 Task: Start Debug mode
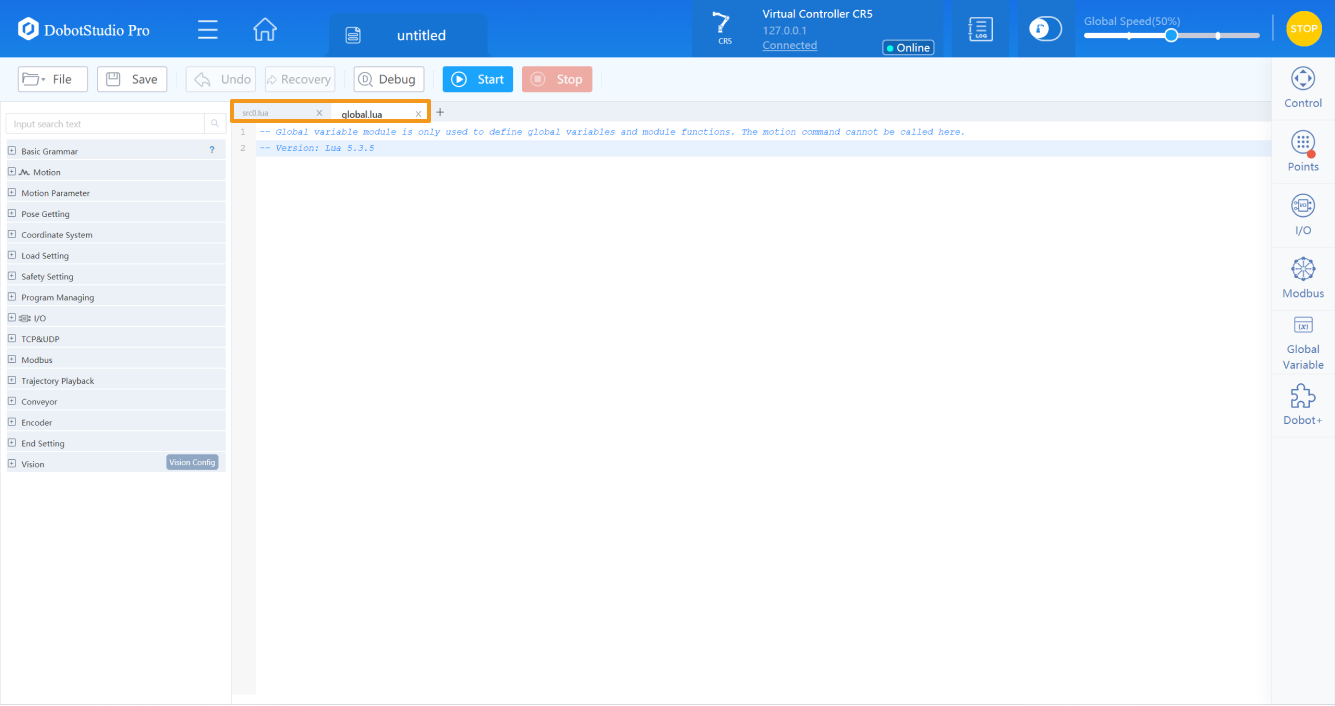[388, 79]
